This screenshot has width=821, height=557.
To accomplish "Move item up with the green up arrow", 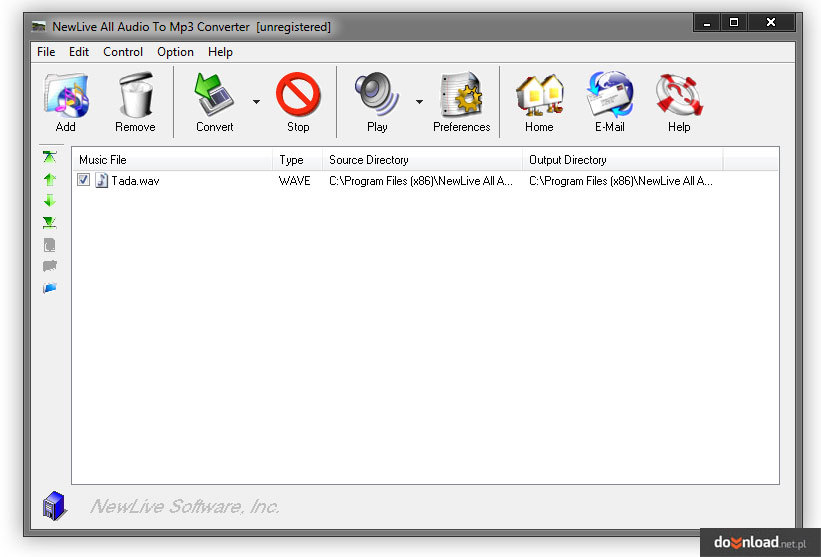I will tap(50, 179).
